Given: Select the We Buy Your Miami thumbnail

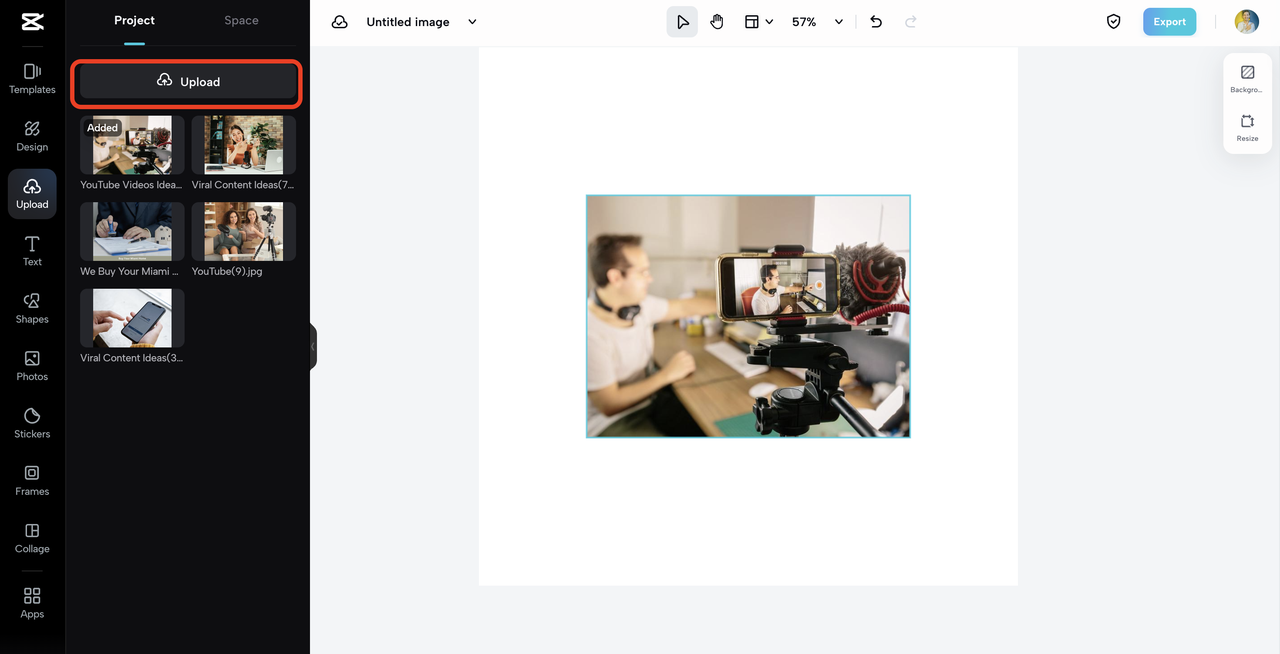Looking at the screenshot, I should point(132,232).
